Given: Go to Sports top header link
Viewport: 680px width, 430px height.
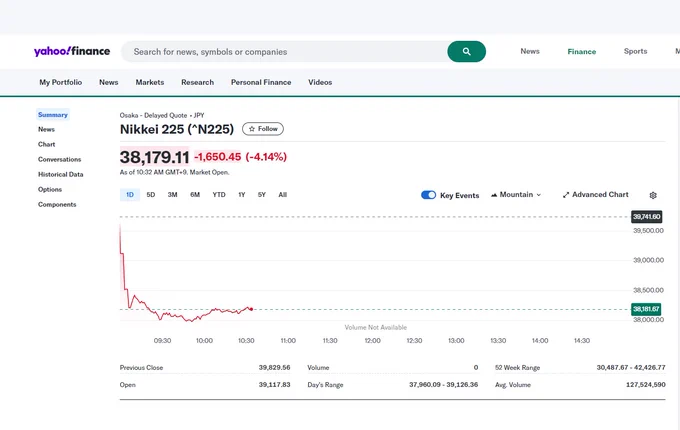Looking at the screenshot, I should coord(635,51).
